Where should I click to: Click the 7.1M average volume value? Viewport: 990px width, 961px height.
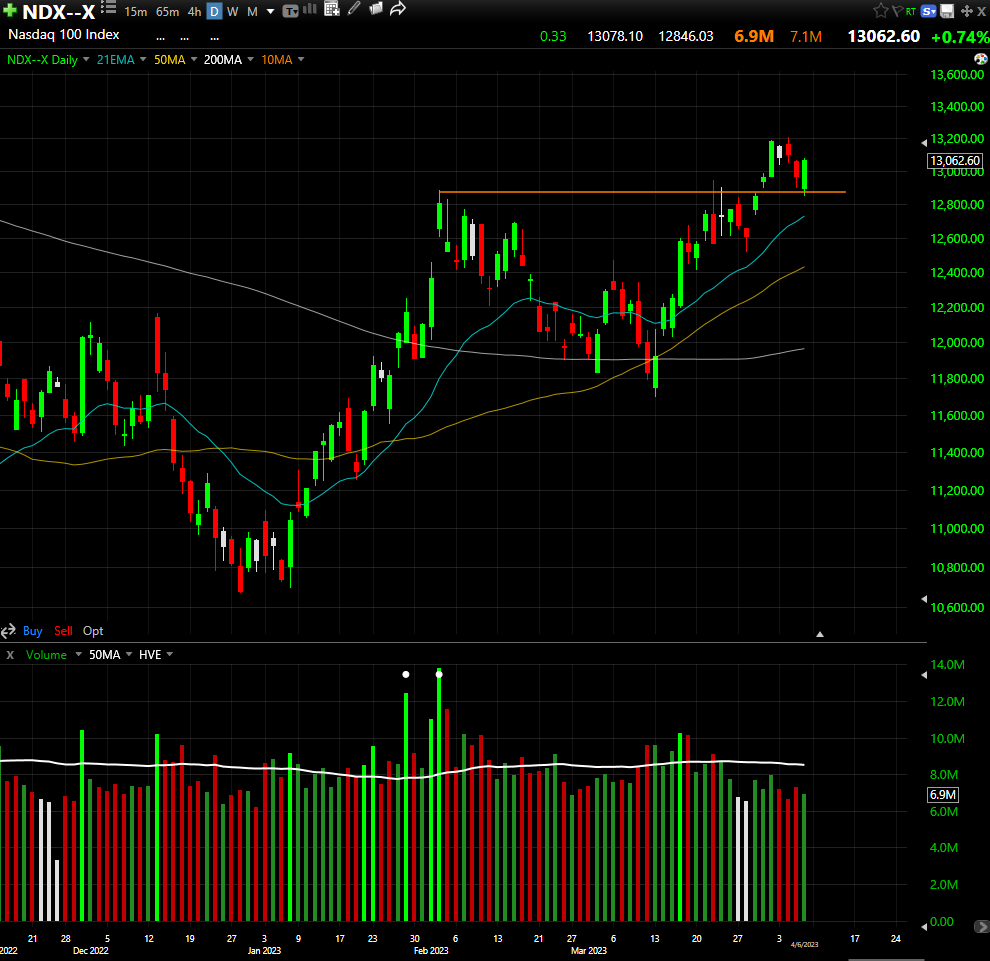(806, 37)
